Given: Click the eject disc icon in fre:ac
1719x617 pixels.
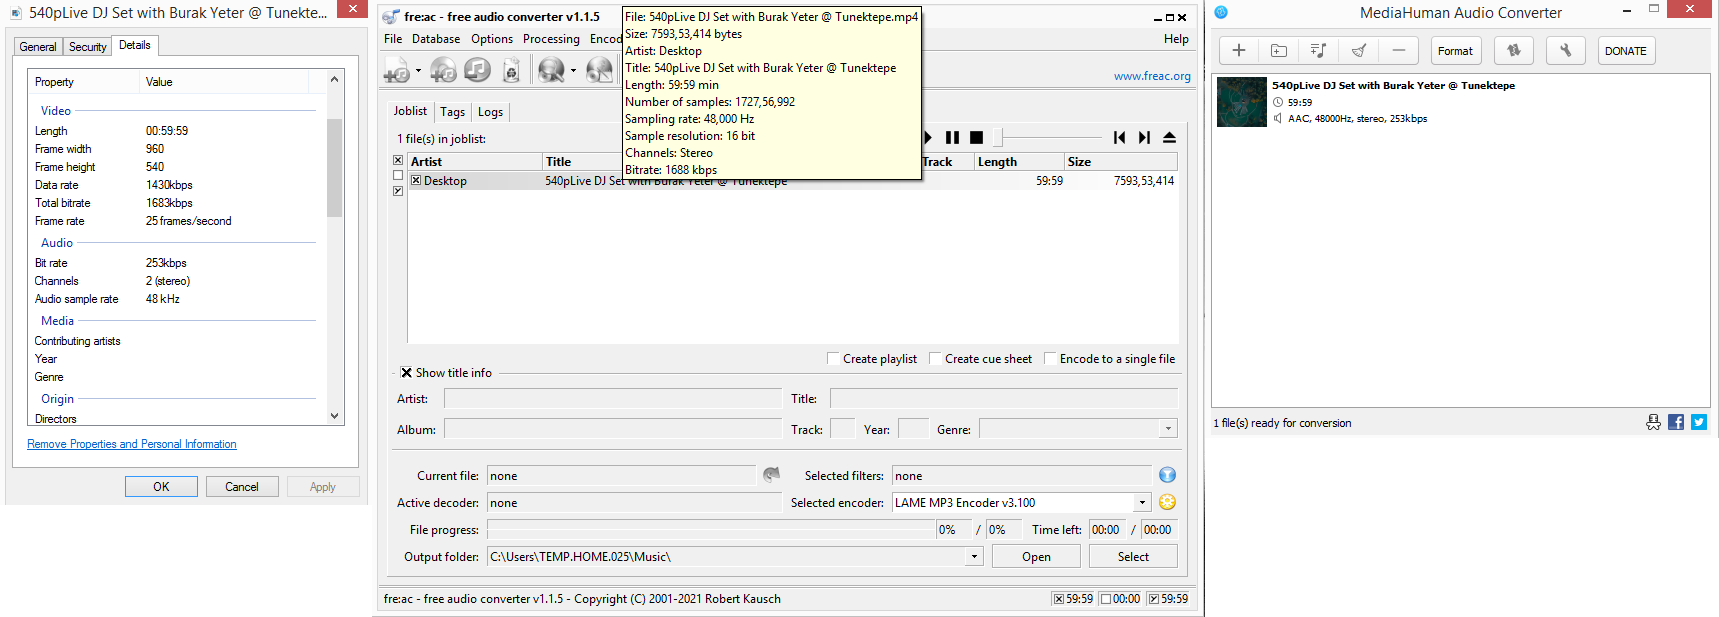Looking at the screenshot, I should (x=1169, y=138).
